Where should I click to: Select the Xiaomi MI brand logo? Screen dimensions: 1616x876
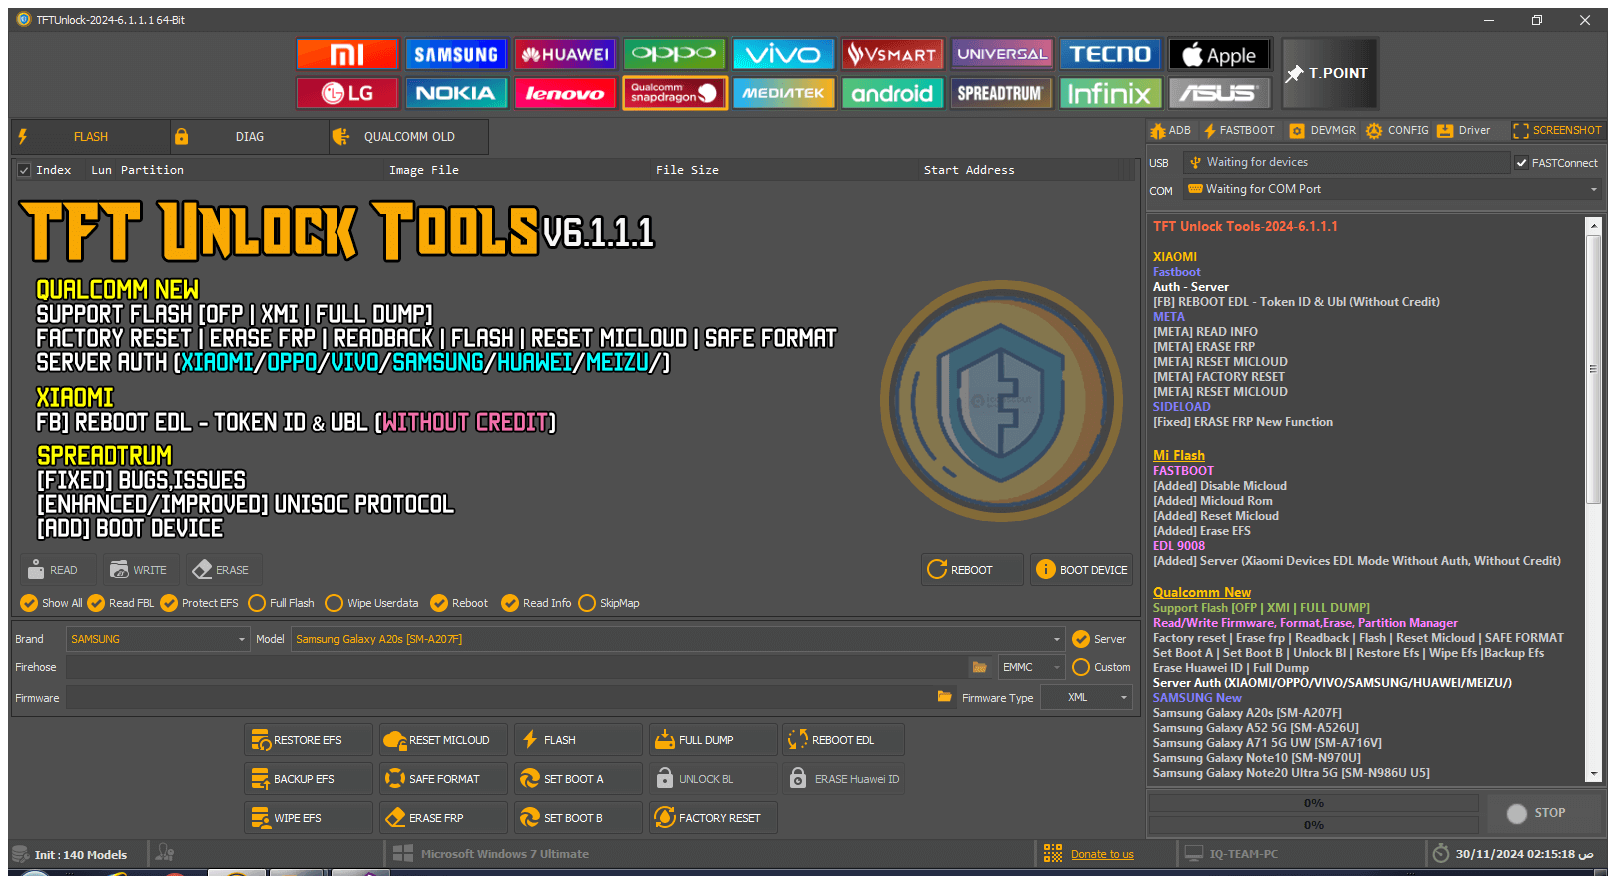[x=347, y=54]
